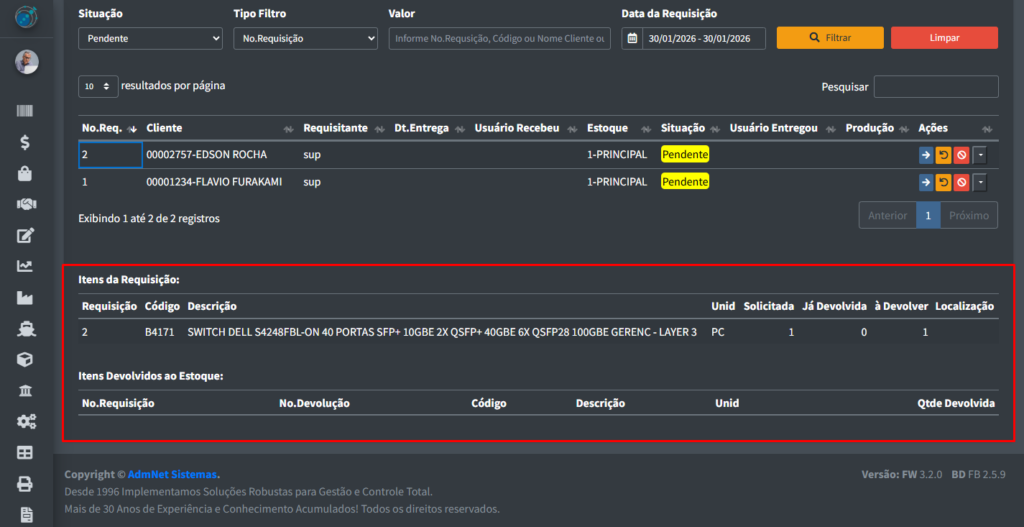This screenshot has height=527, width=1024.
Task: Open the barcode icon in the sidebar
Action: [x=26, y=112]
